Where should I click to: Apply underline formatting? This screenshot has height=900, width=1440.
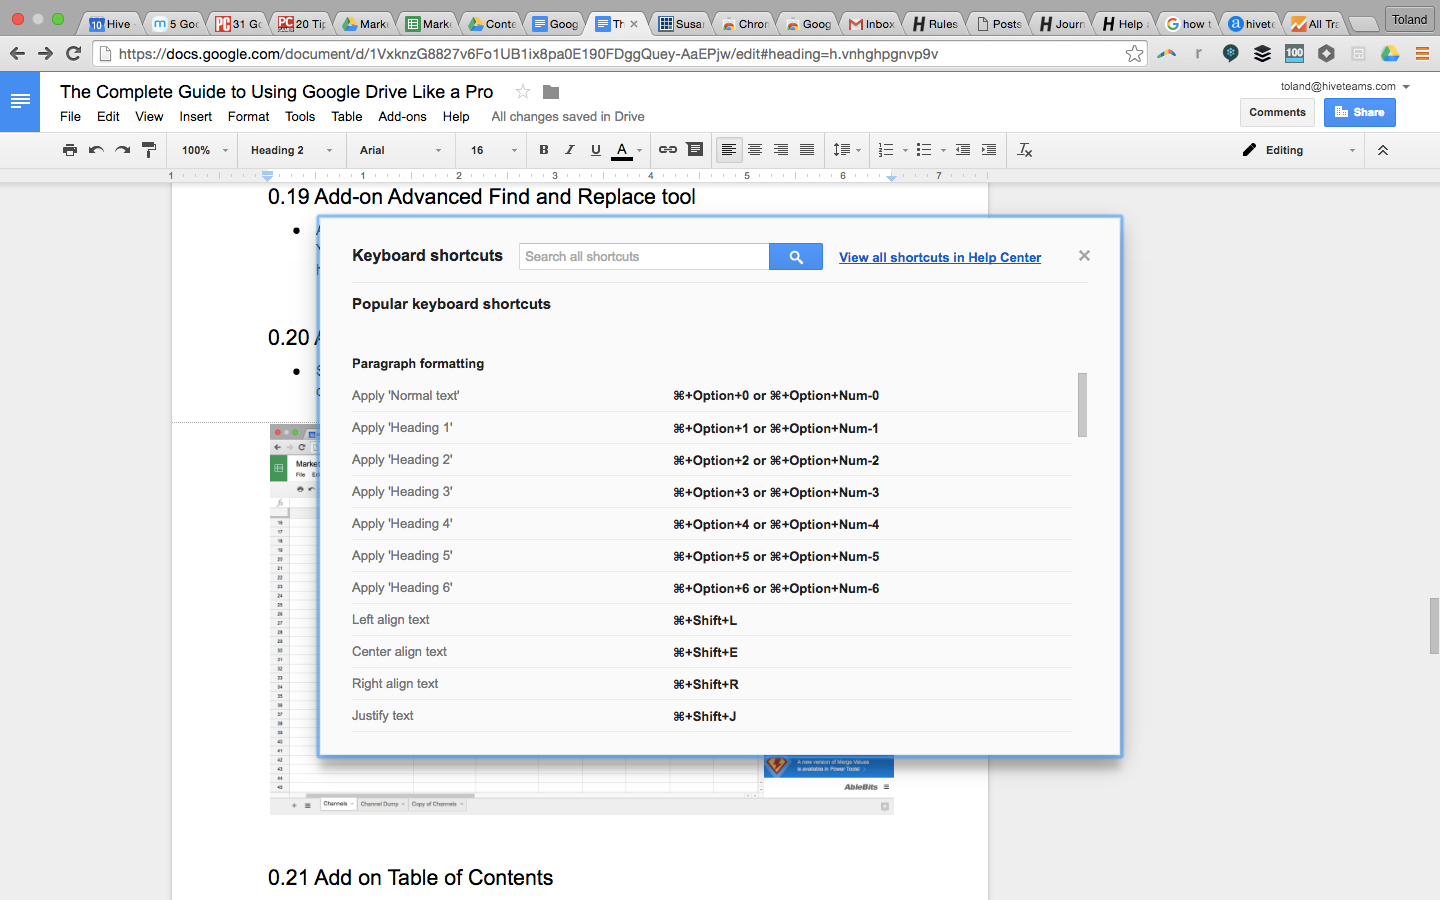(x=595, y=150)
